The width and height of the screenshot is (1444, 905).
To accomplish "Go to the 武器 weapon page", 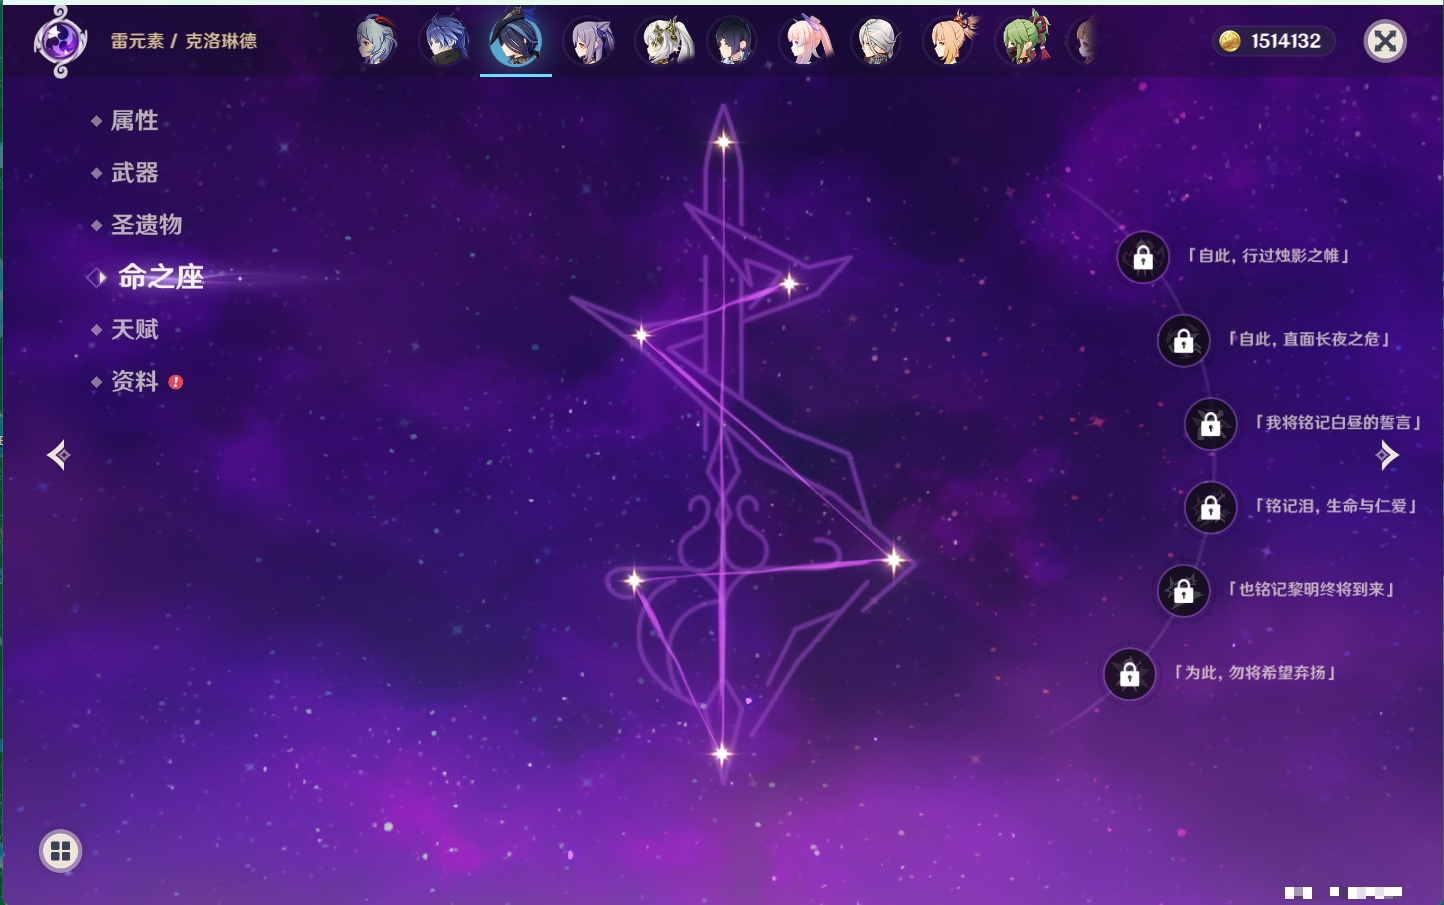I will pyautogui.click(x=134, y=173).
